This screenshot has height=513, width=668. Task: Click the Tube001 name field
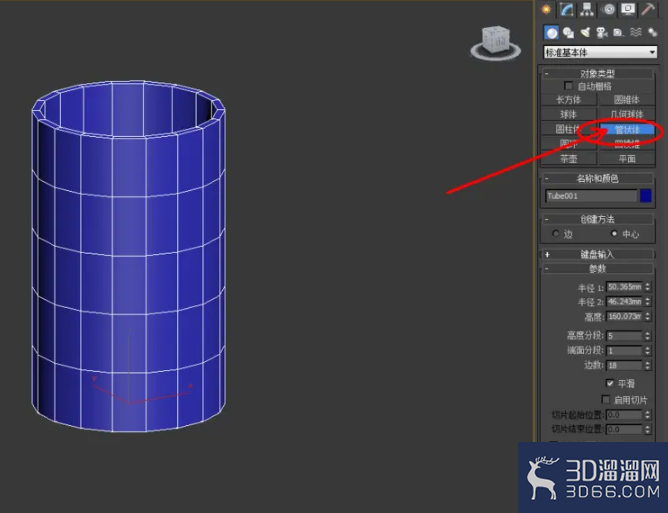click(x=591, y=196)
